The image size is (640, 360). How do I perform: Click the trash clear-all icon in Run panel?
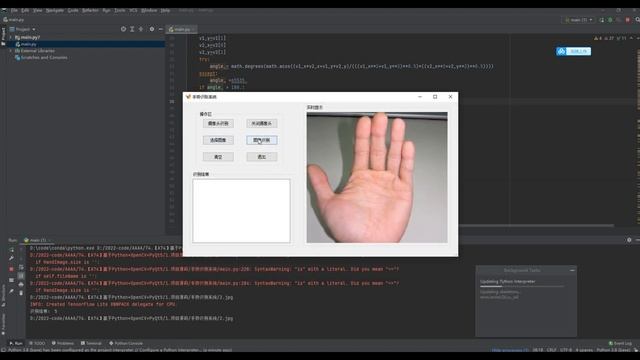21,293
